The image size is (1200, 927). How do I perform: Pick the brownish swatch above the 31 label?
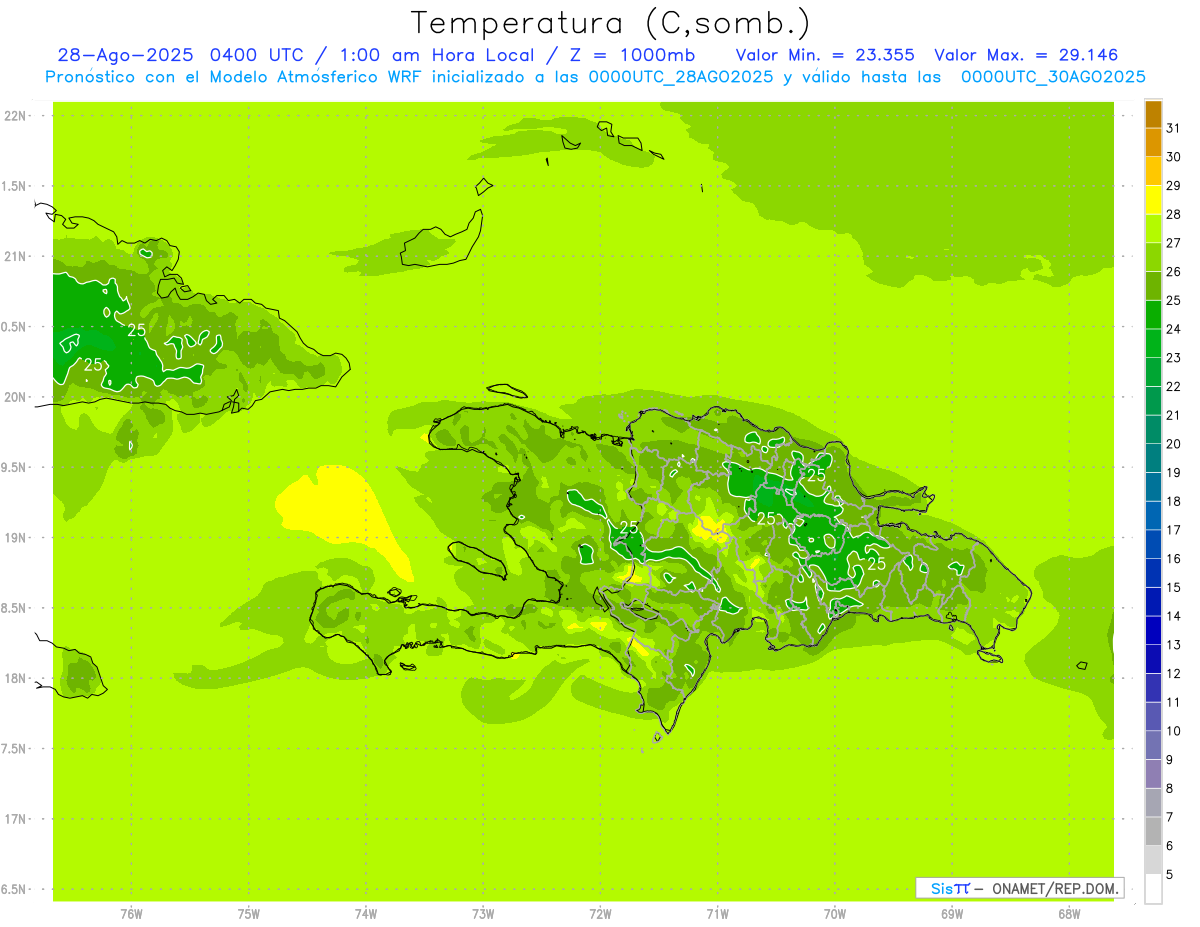(1153, 114)
